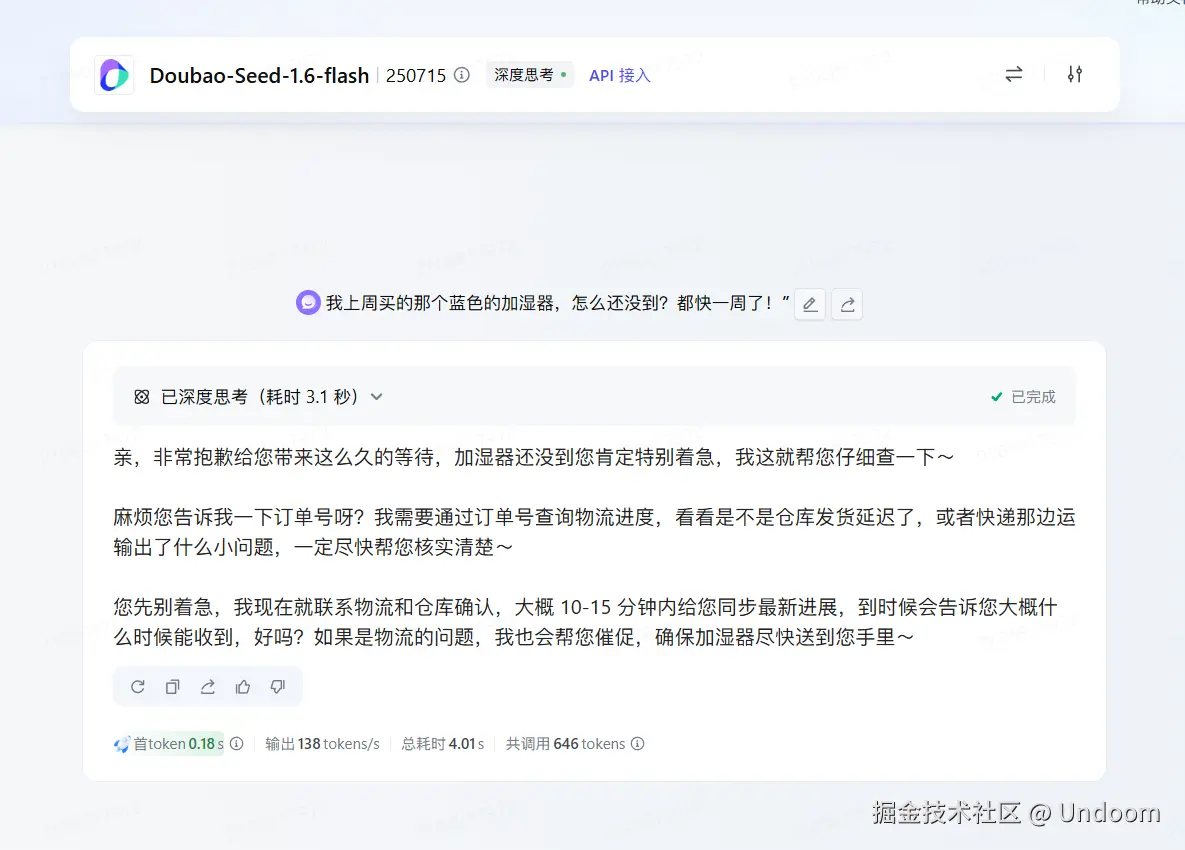Expand the 已深度思考 thinking details
Image resolution: width=1185 pixels, height=850 pixels.
pyautogui.click(x=376, y=397)
